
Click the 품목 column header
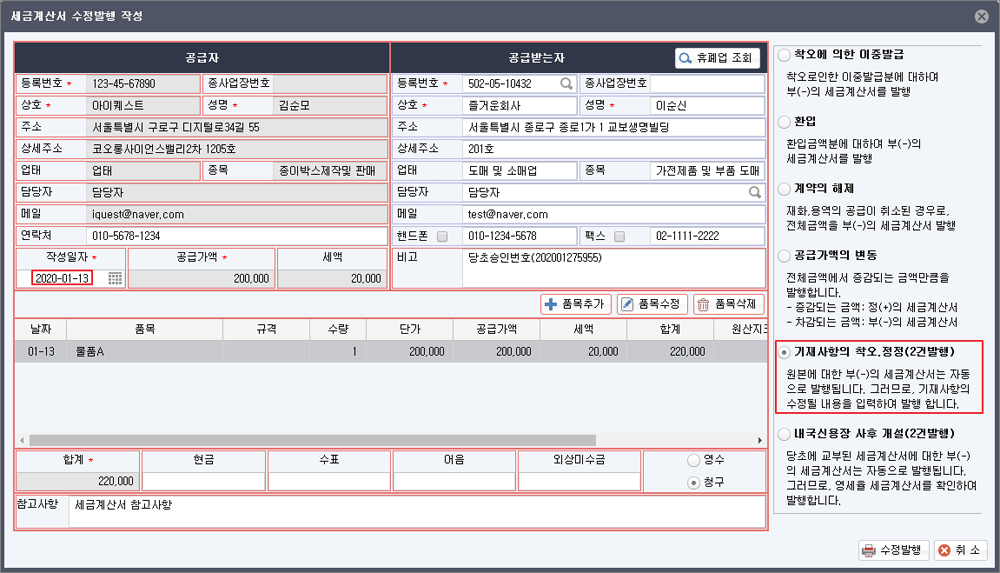pos(145,329)
